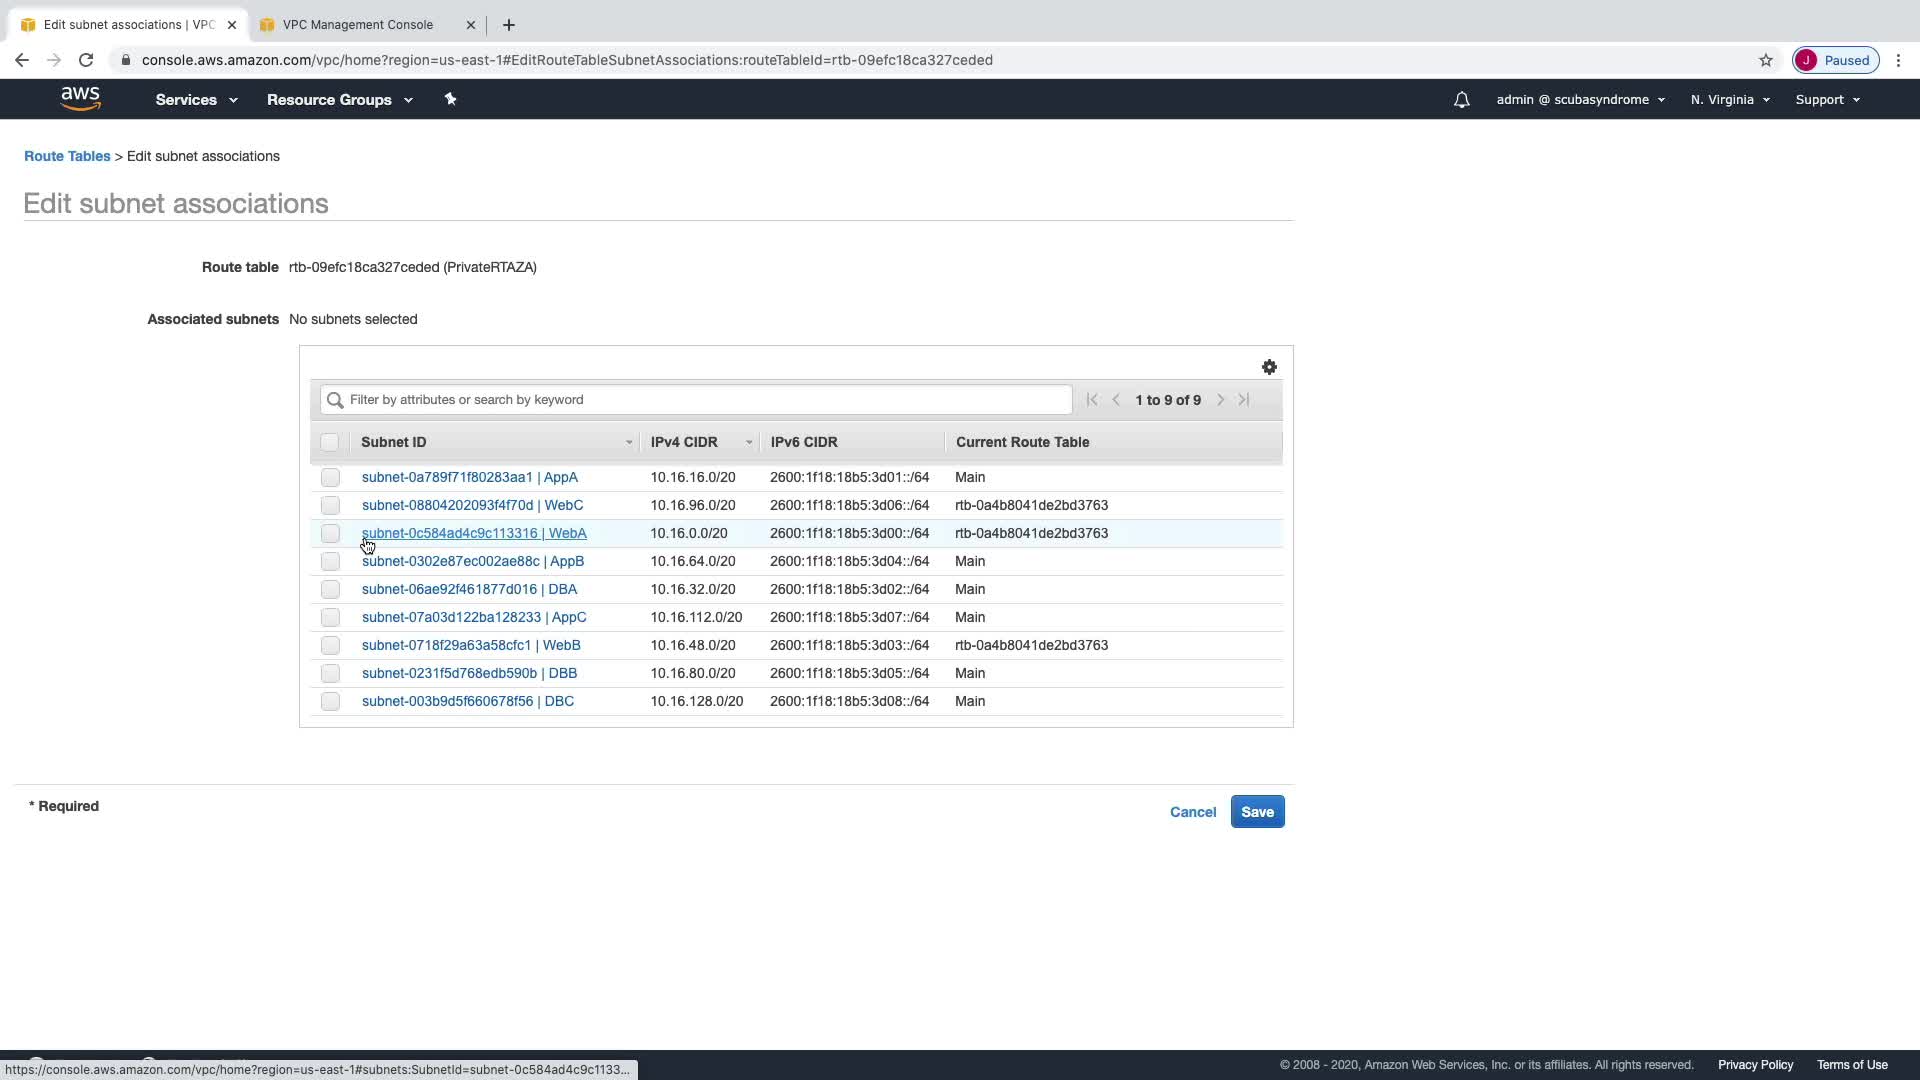
Task: Go to next page of subnets
Action: 1220,400
